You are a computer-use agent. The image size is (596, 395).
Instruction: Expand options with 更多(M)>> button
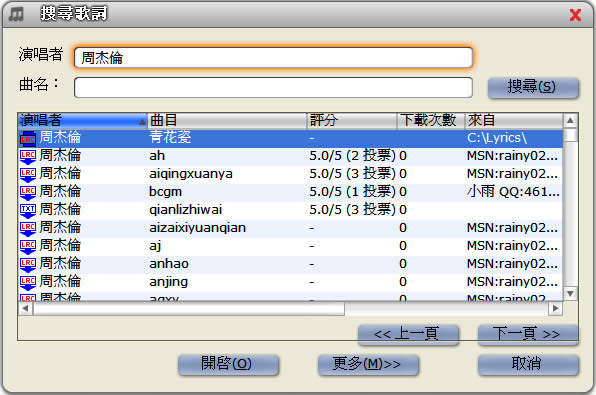pyautogui.click(x=368, y=365)
